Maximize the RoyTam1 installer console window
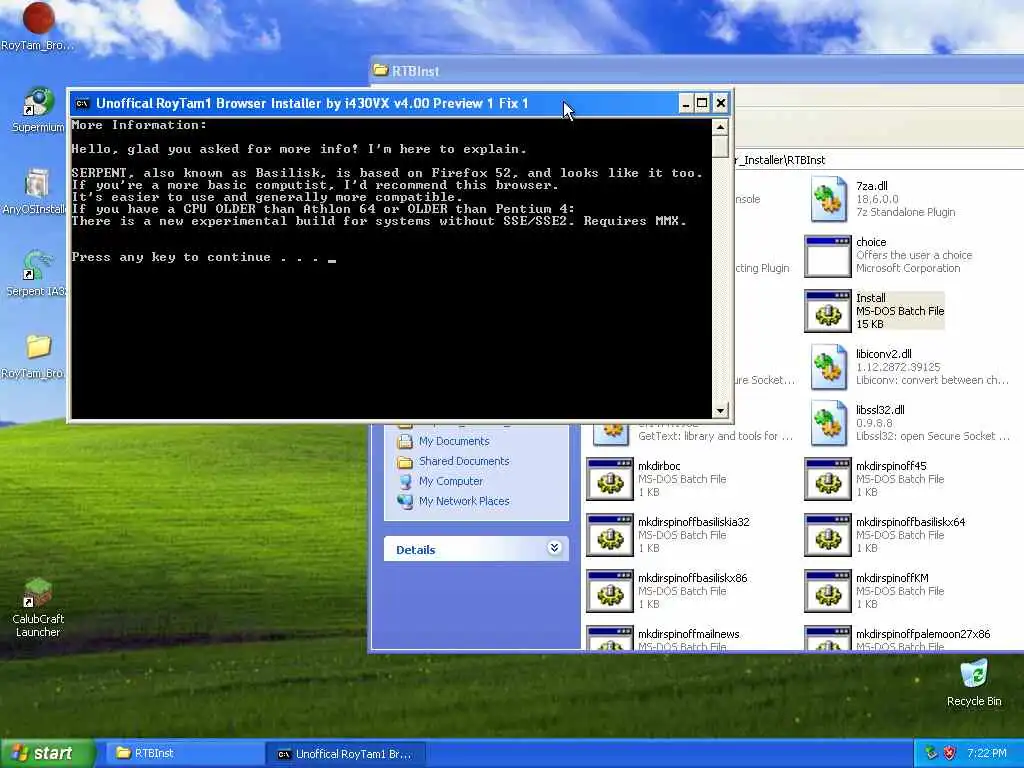 (702, 103)
